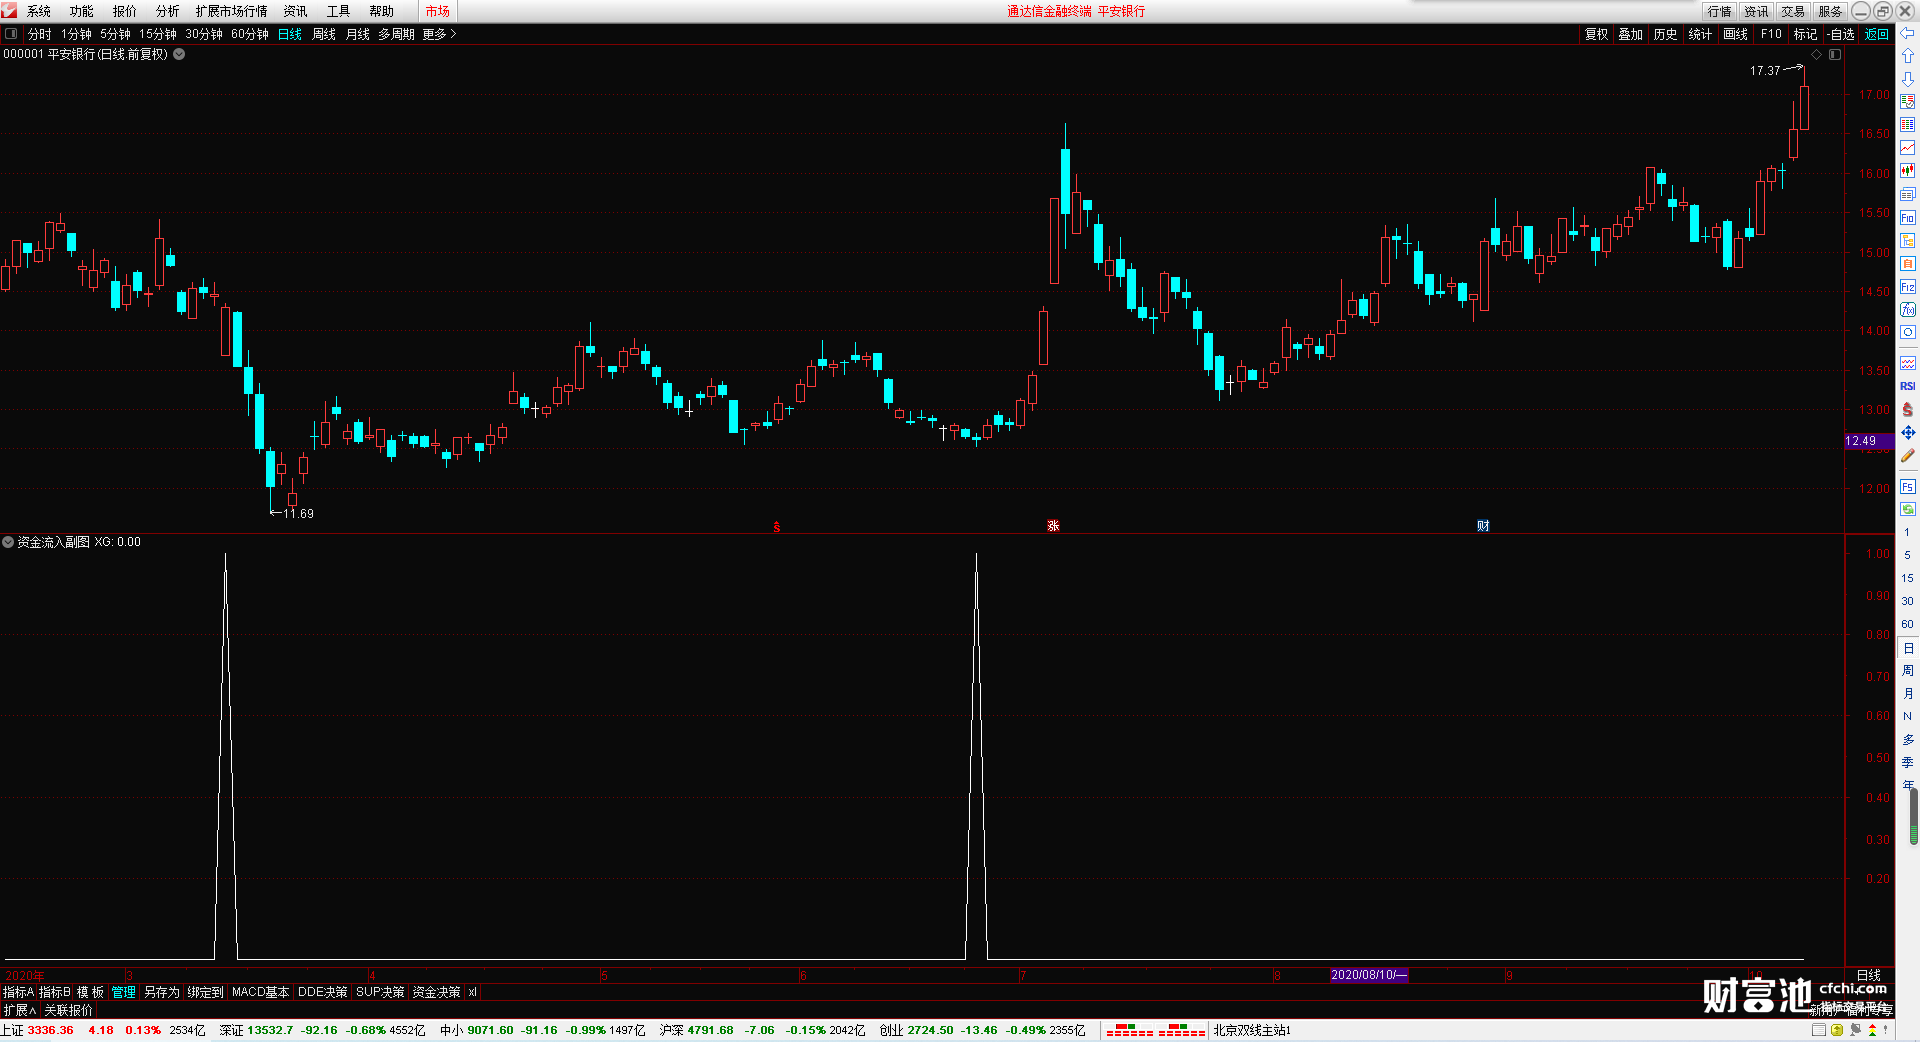This screenshot has width=1920, height=1042.
Task: Open the 系统 menu
Action: point(39,11)
